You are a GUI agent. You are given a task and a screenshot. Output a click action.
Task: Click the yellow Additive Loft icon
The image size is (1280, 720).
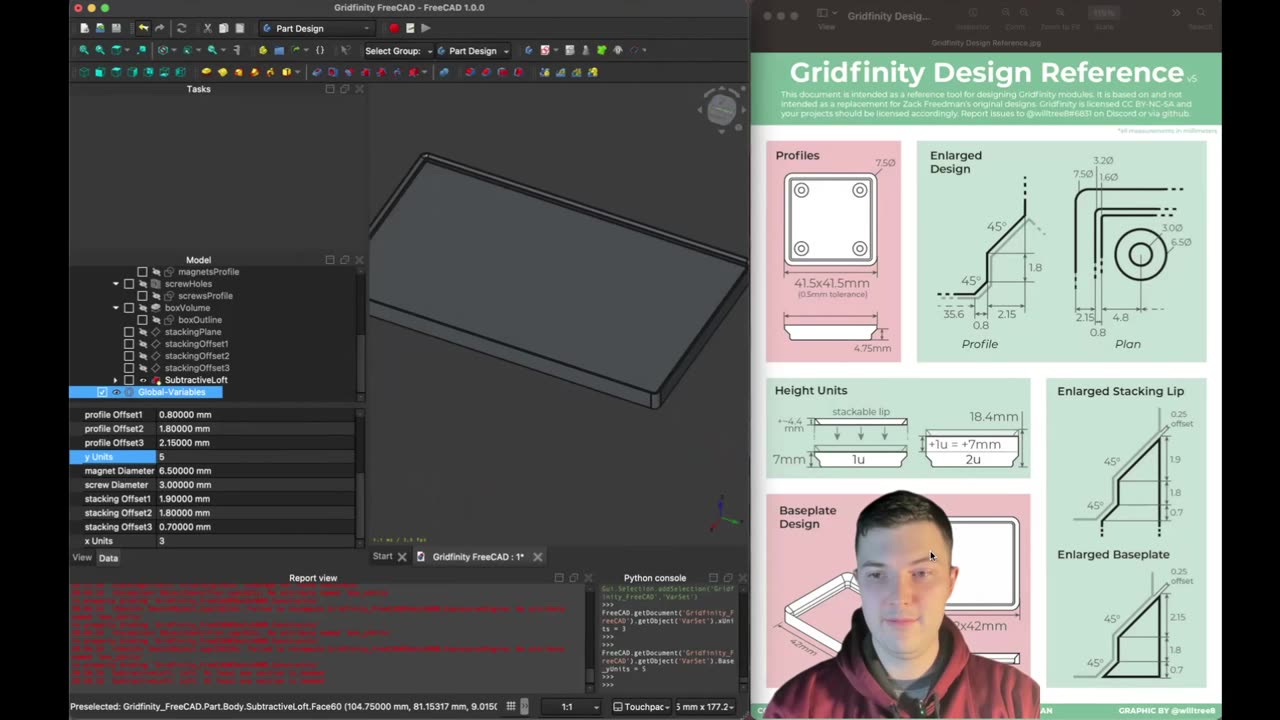coord(239,72)
